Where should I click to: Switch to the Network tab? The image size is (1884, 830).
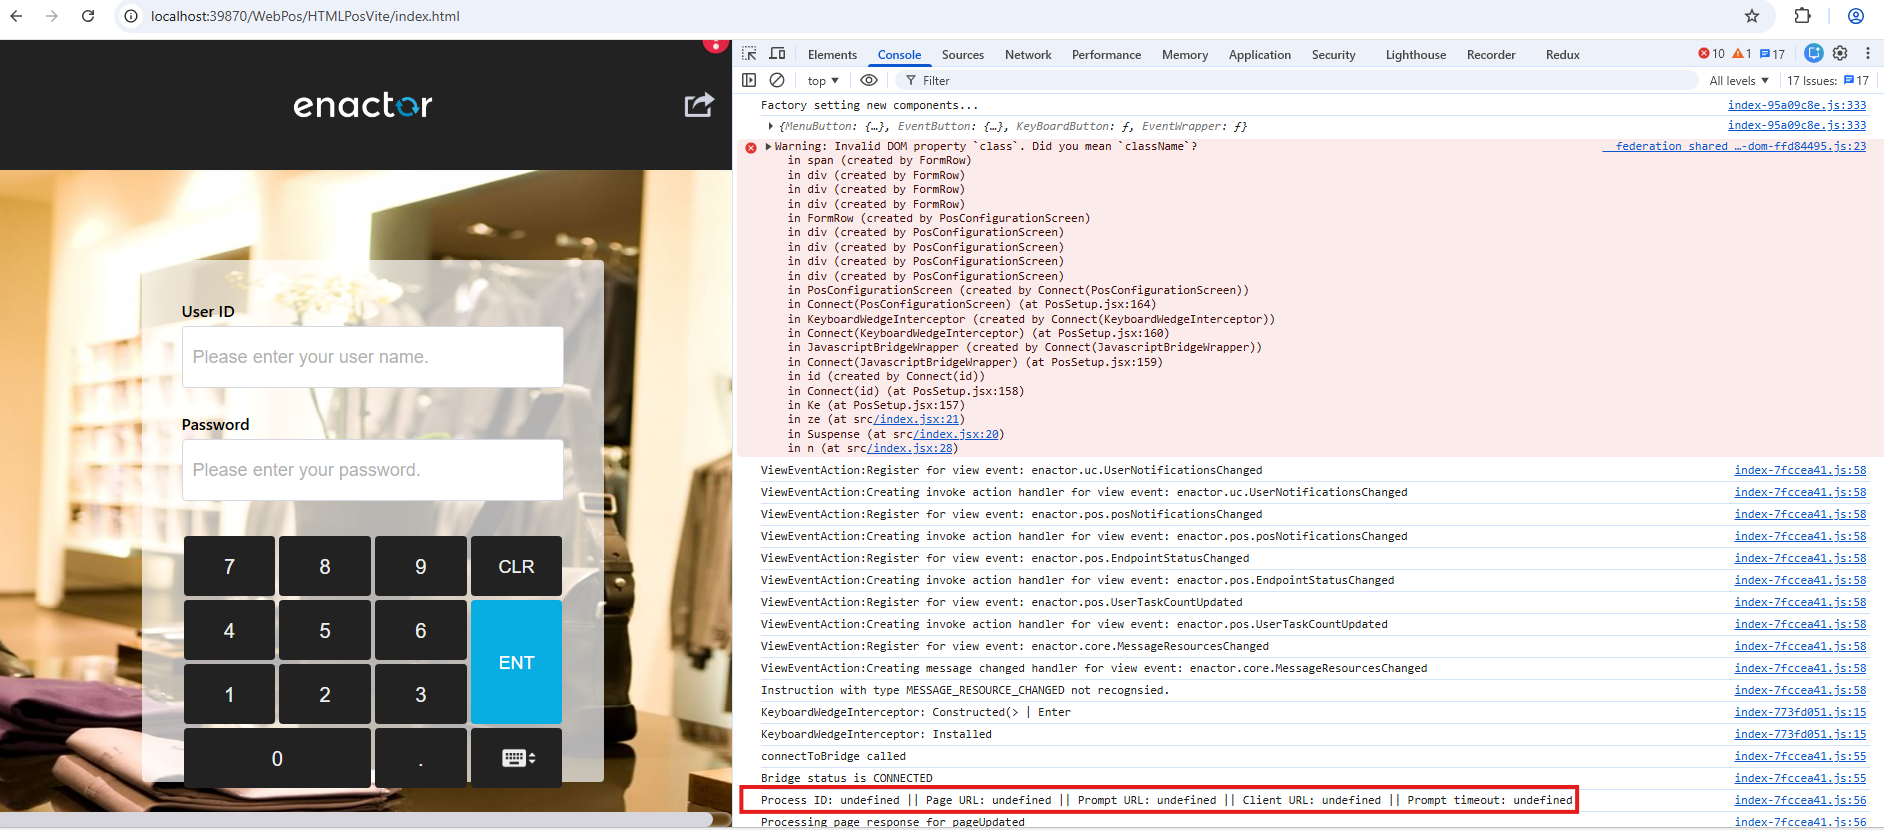[x=1028, y=55]
